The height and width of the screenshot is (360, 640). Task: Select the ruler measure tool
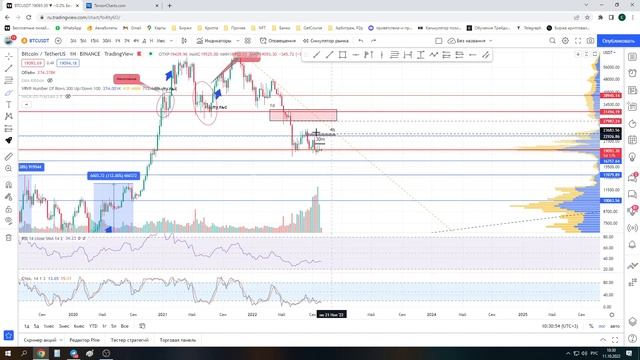tap(9, 156)
